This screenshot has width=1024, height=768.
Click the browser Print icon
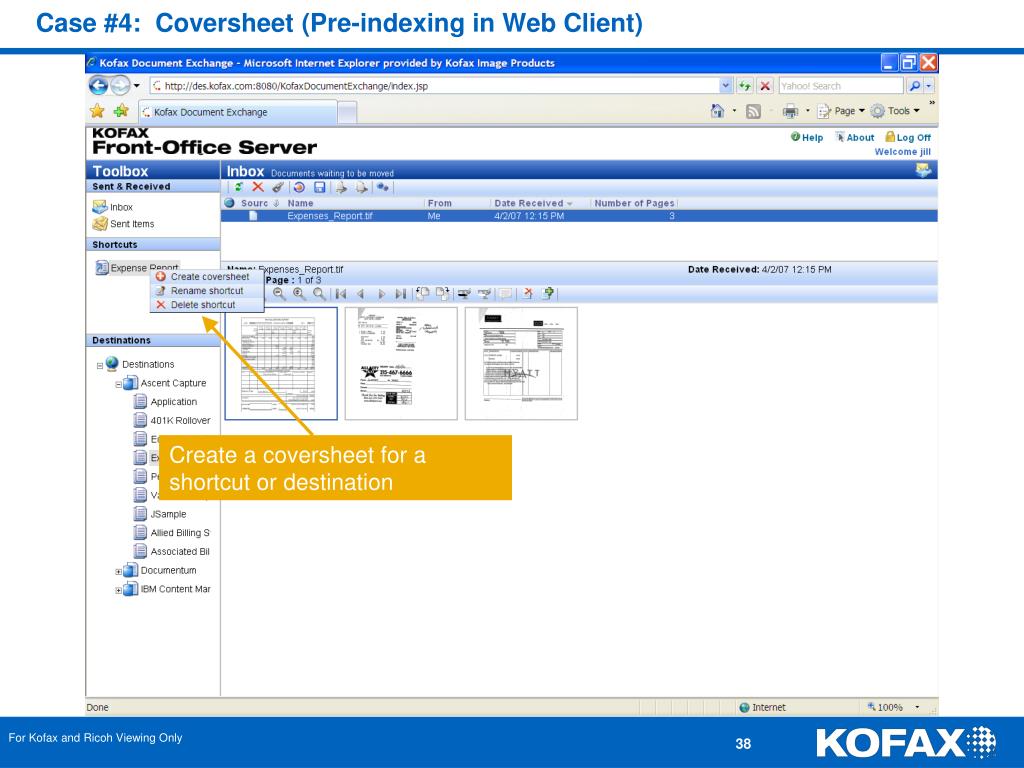click(790, 112)
